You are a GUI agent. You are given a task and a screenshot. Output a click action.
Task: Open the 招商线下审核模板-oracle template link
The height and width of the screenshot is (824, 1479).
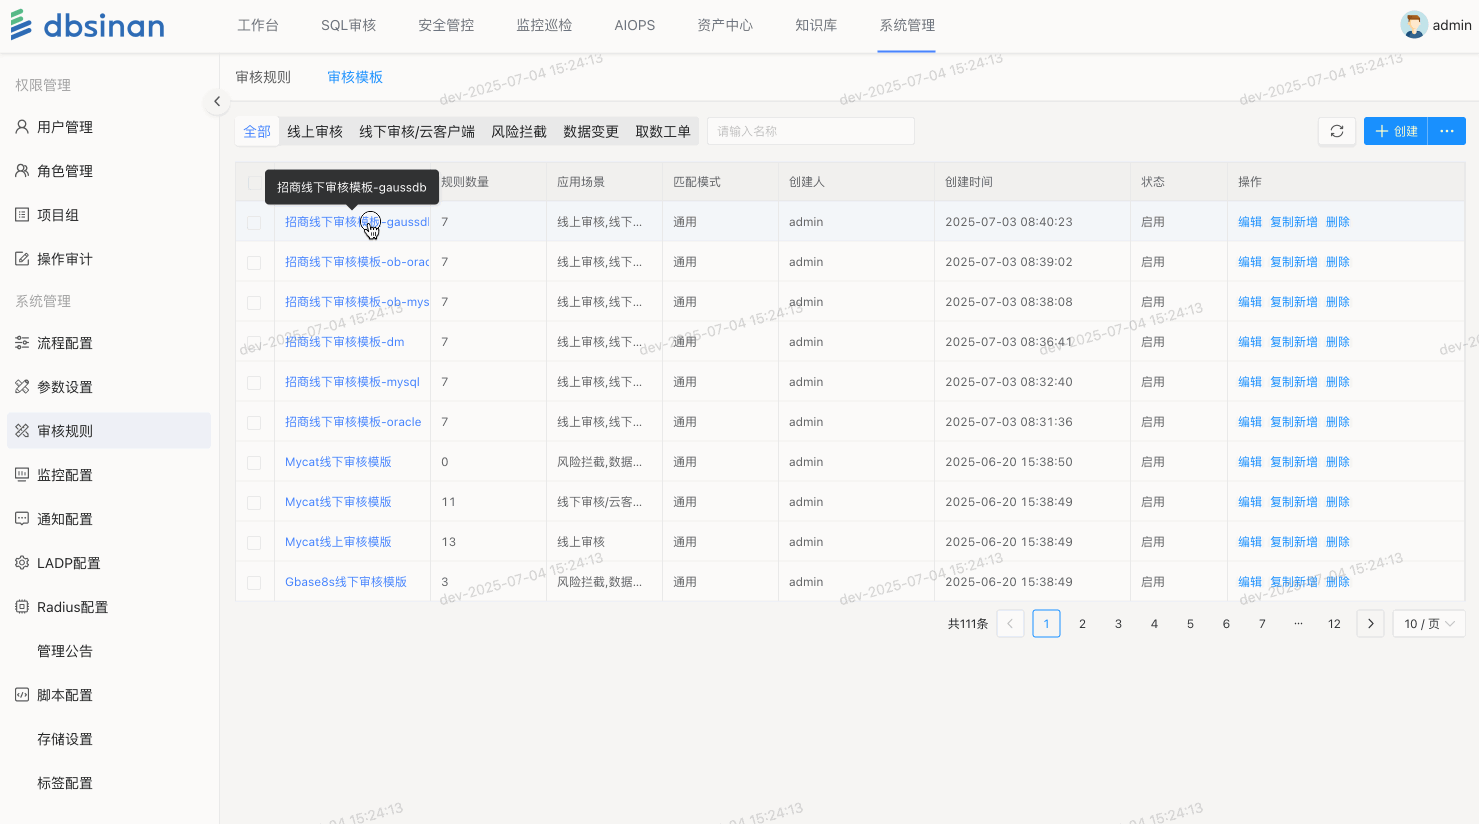click(353, 422)
